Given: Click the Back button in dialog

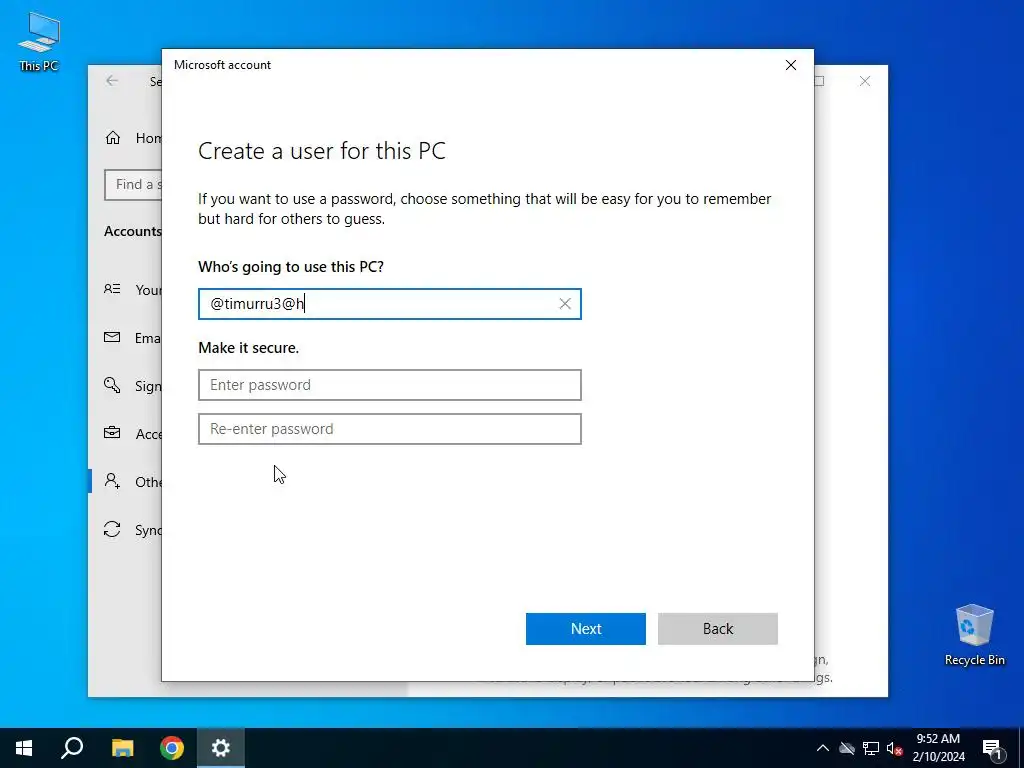Looking at the screenshot, I should pos(718,629).
